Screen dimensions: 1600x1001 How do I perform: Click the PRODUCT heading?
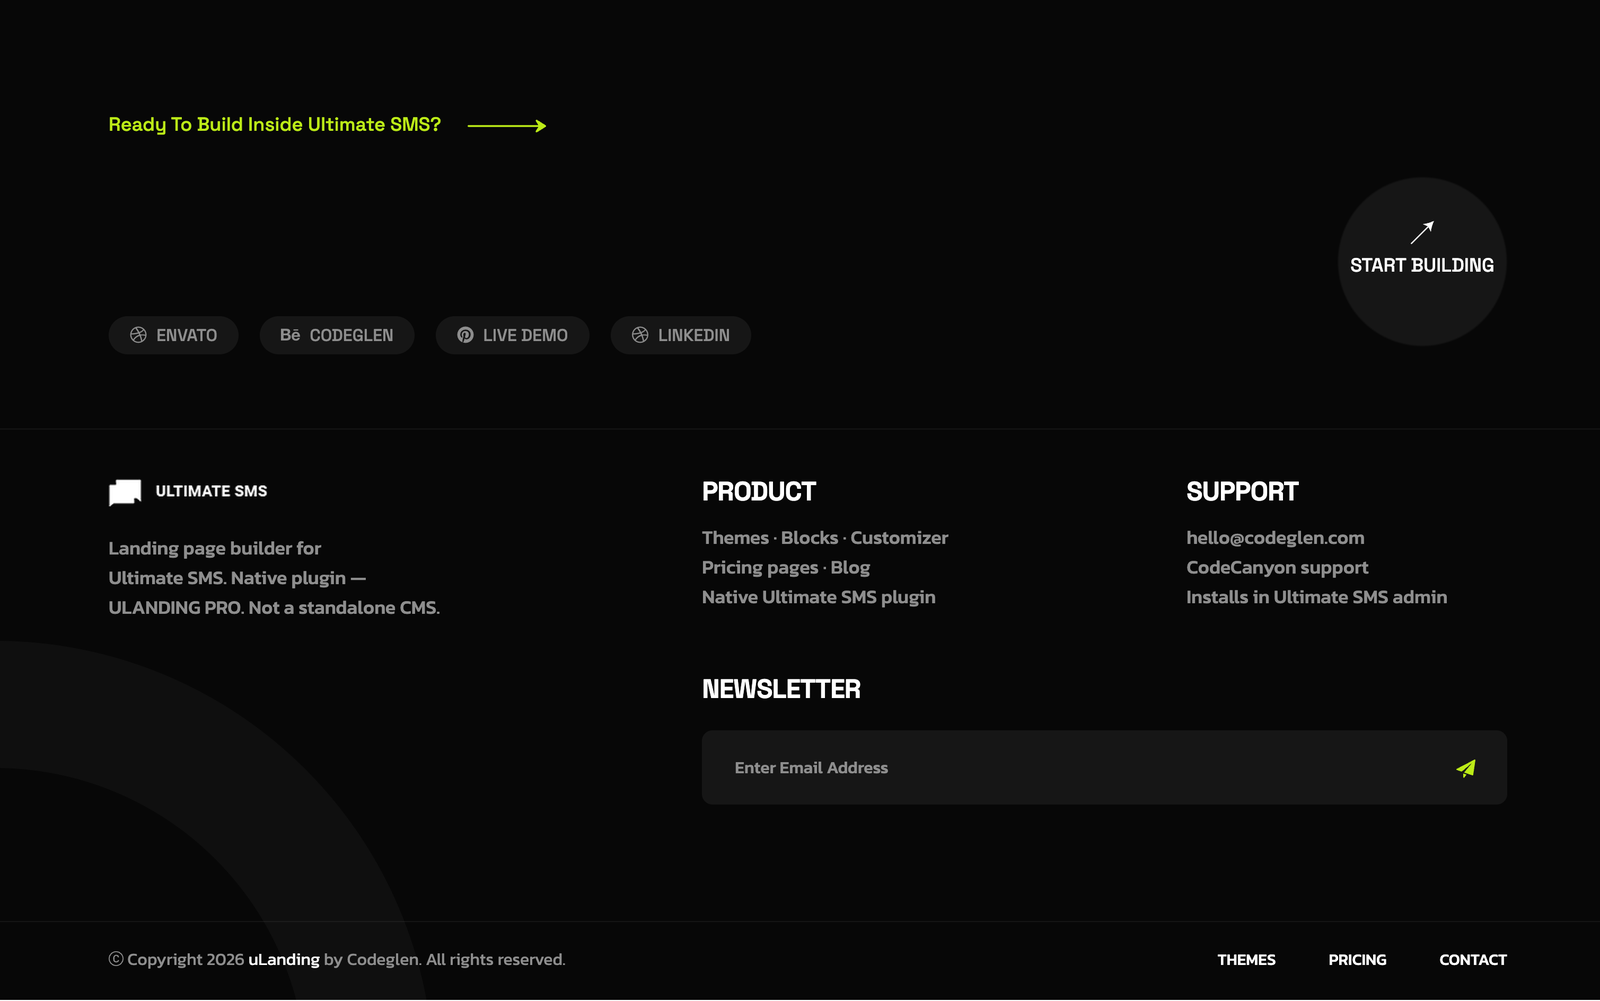[x=759, y=492]
